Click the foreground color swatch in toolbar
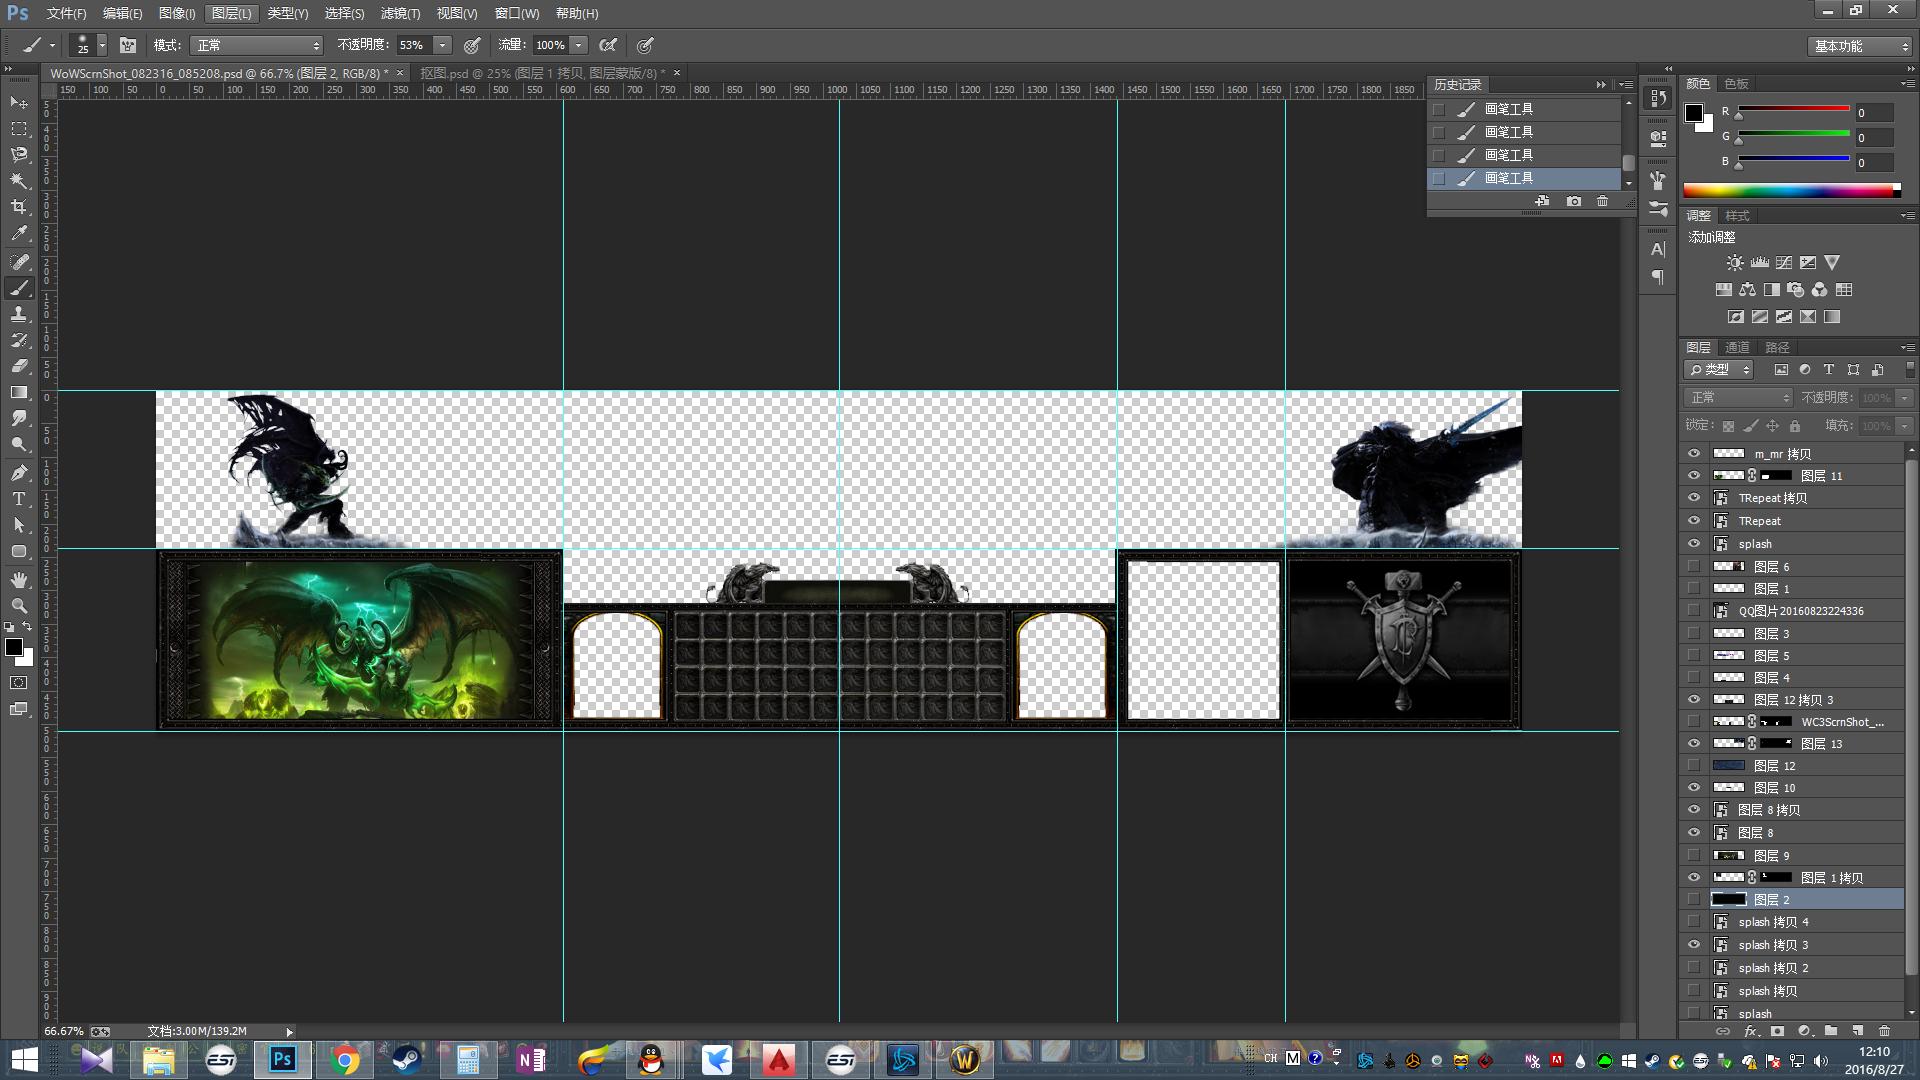 14,648
